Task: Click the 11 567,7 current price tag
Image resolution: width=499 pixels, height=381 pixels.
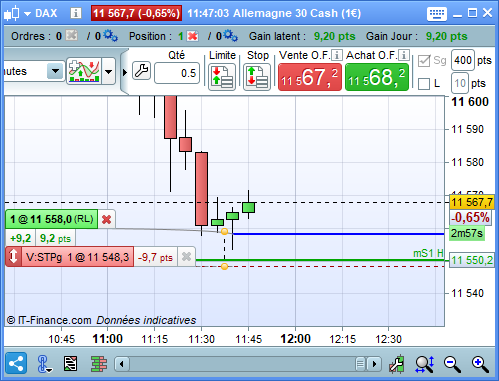Action: pos(472,202)
